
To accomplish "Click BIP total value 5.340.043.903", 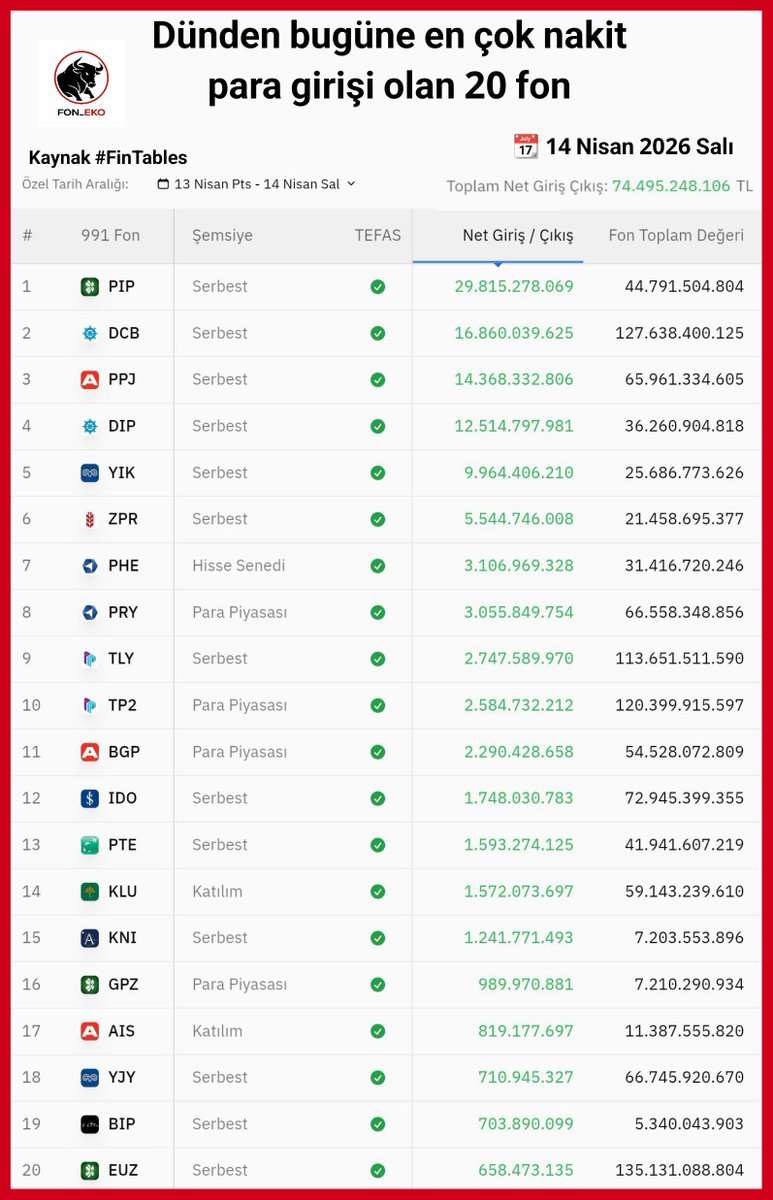I will coord(689,1124).
